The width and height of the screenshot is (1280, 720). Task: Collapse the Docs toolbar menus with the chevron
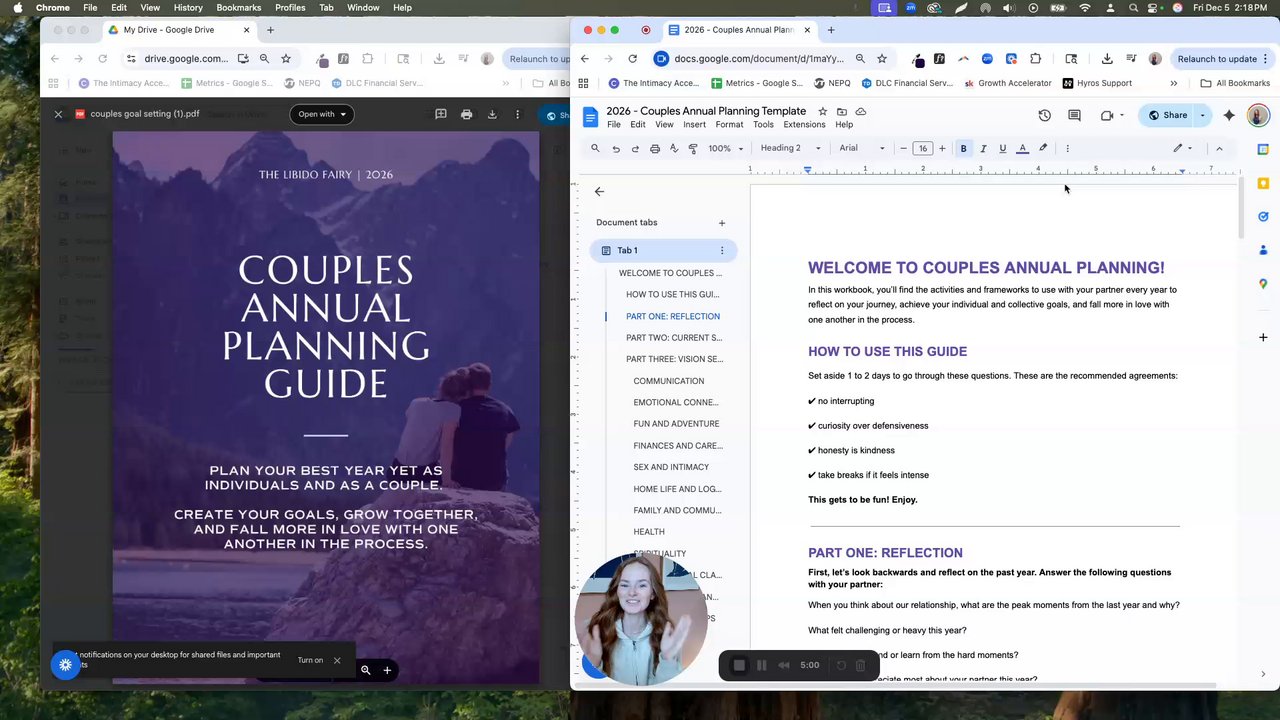pyautogui.click(x=1219, y=148)
